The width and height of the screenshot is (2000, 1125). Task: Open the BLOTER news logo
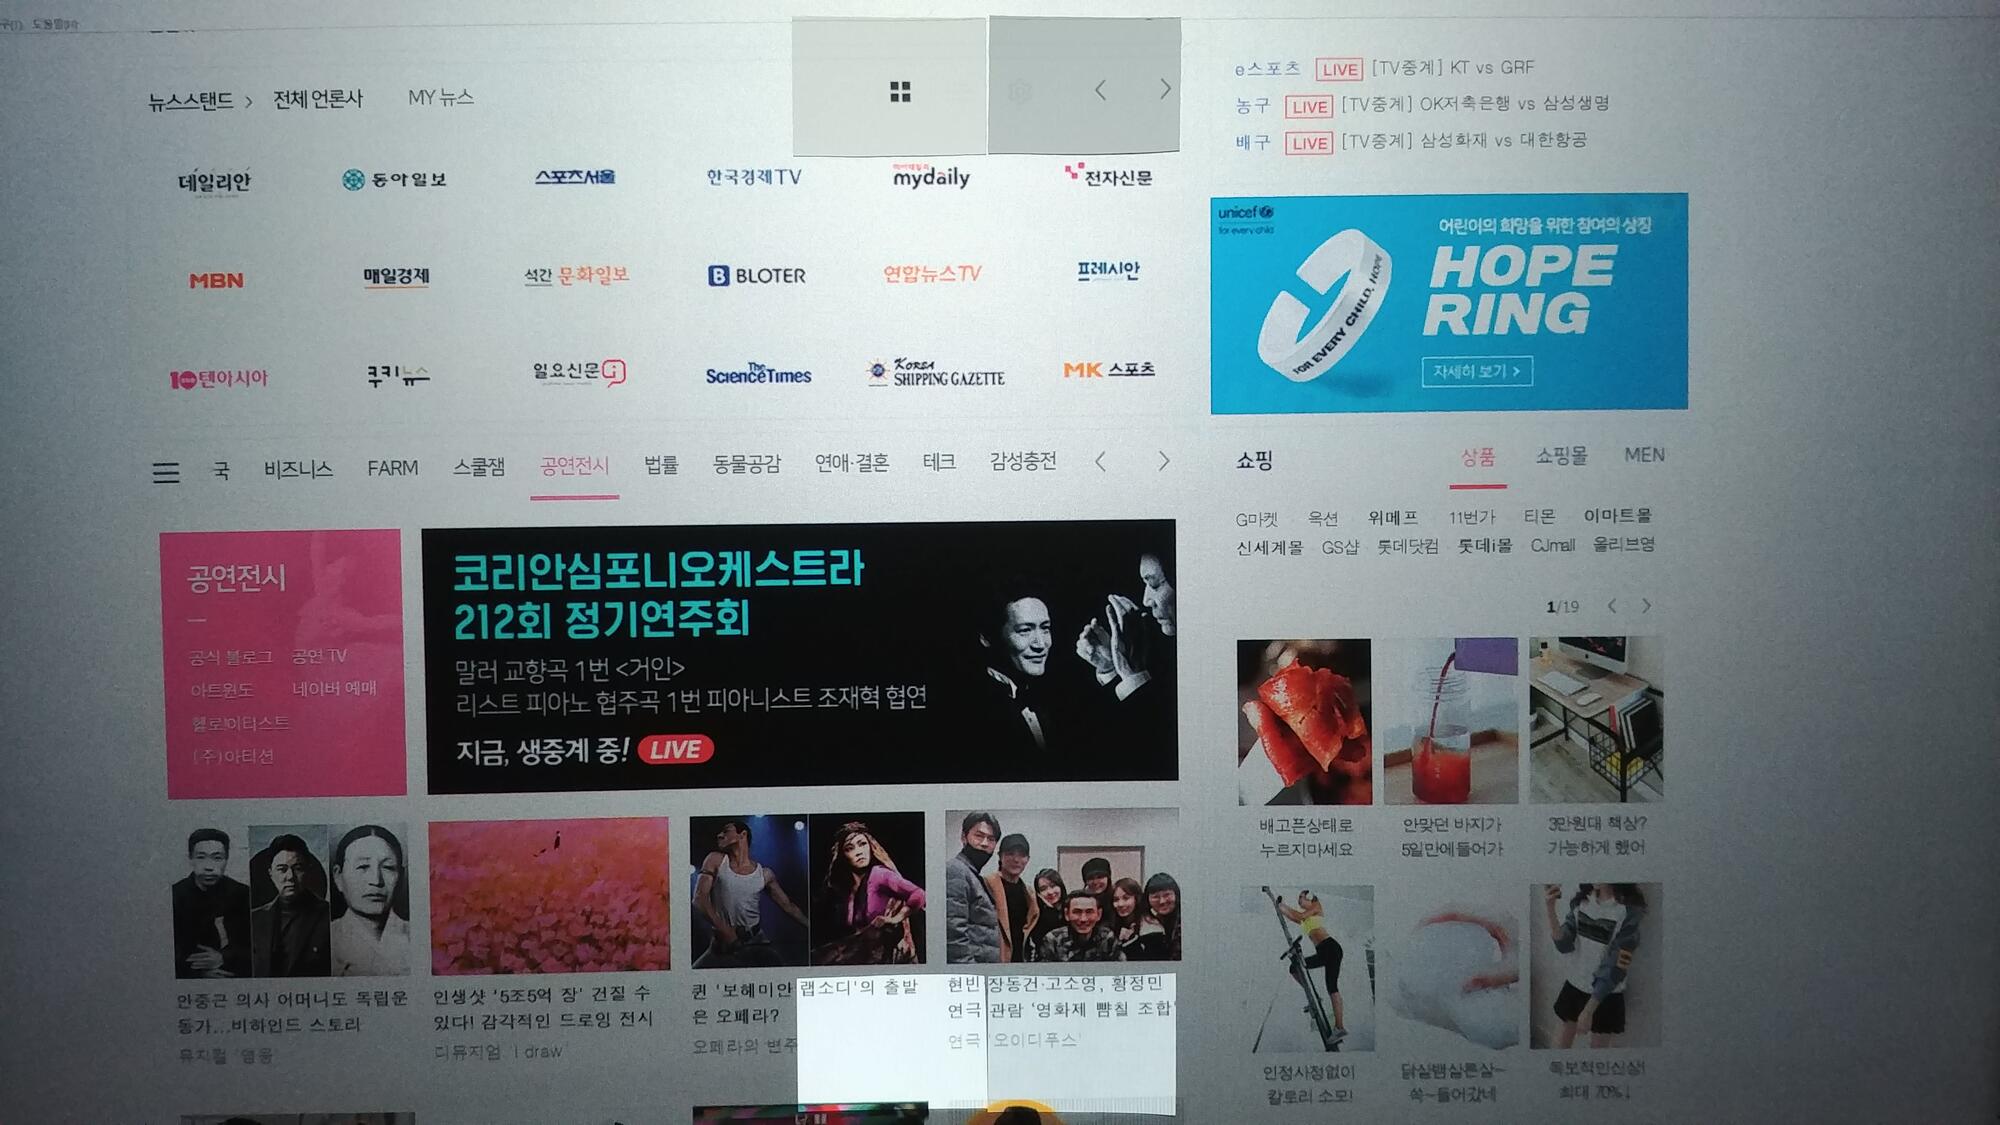tap(757, 276)
